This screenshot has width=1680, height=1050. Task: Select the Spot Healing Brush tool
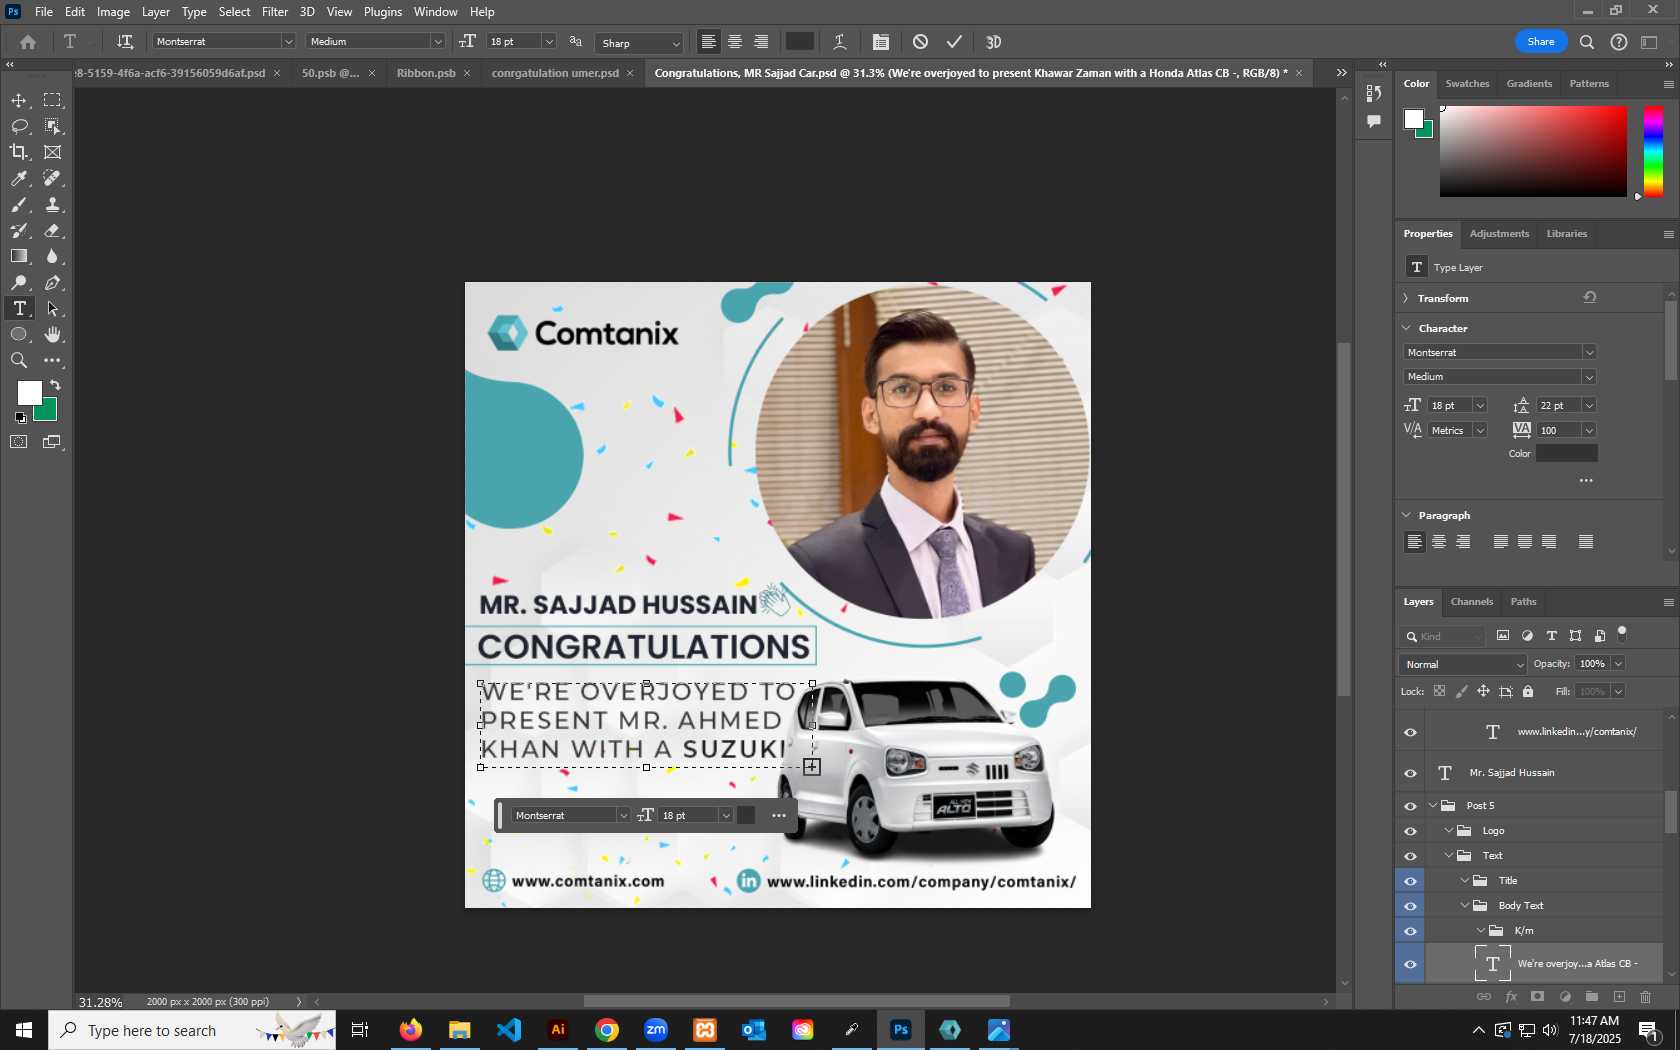pyautogui.click(x=53, y=178)
